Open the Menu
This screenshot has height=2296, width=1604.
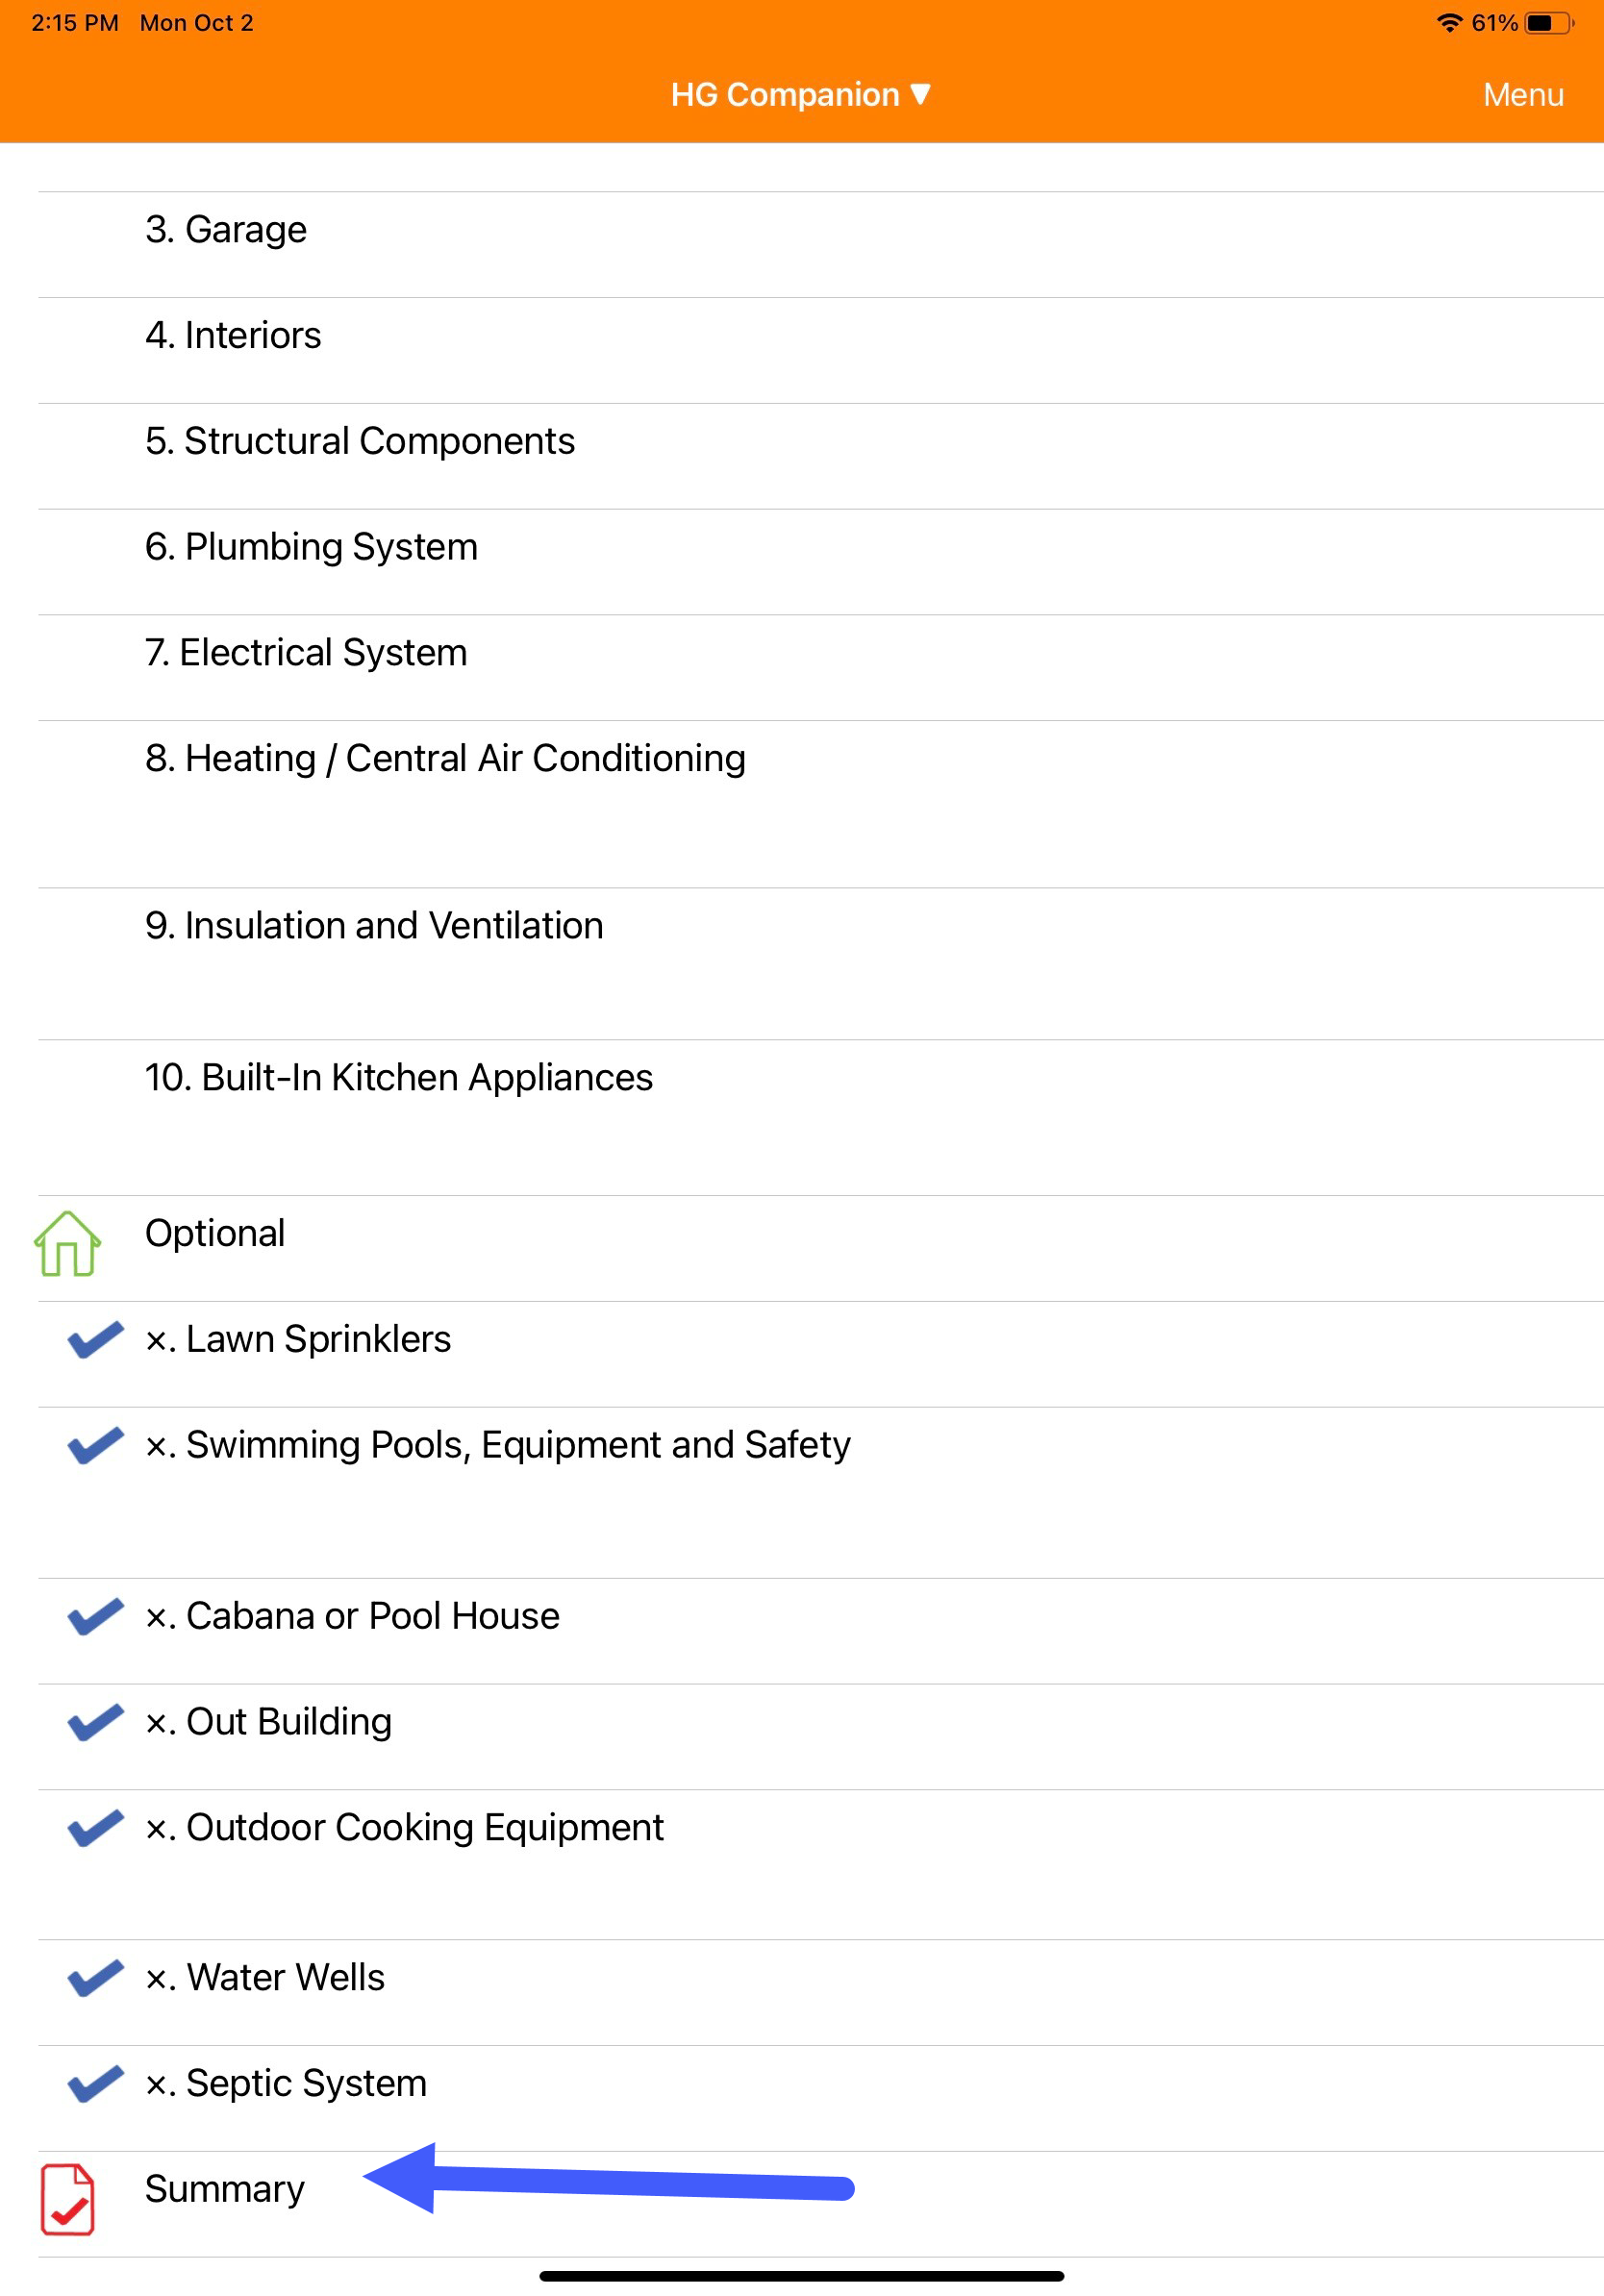click(x=1523, y=94)
